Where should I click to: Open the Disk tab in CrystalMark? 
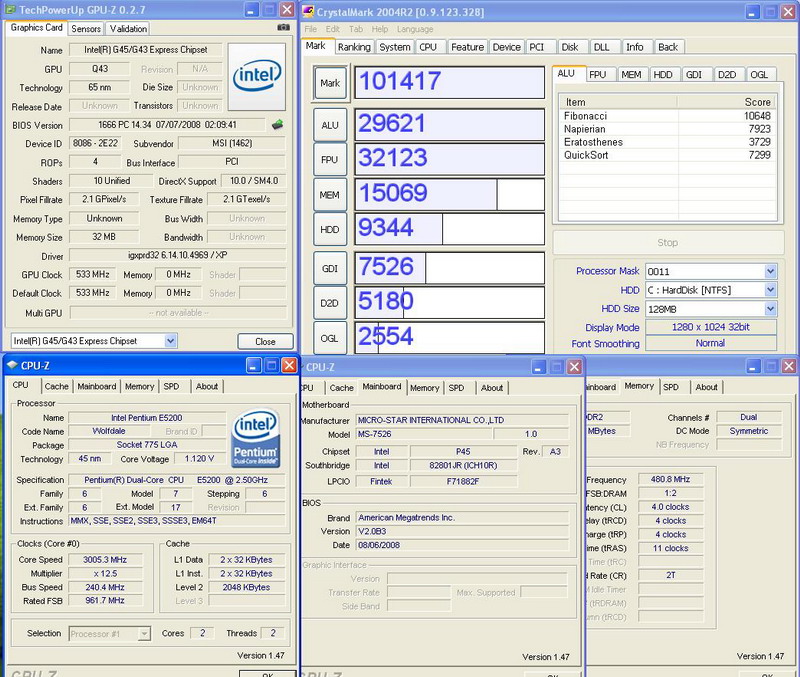[570, 47]
